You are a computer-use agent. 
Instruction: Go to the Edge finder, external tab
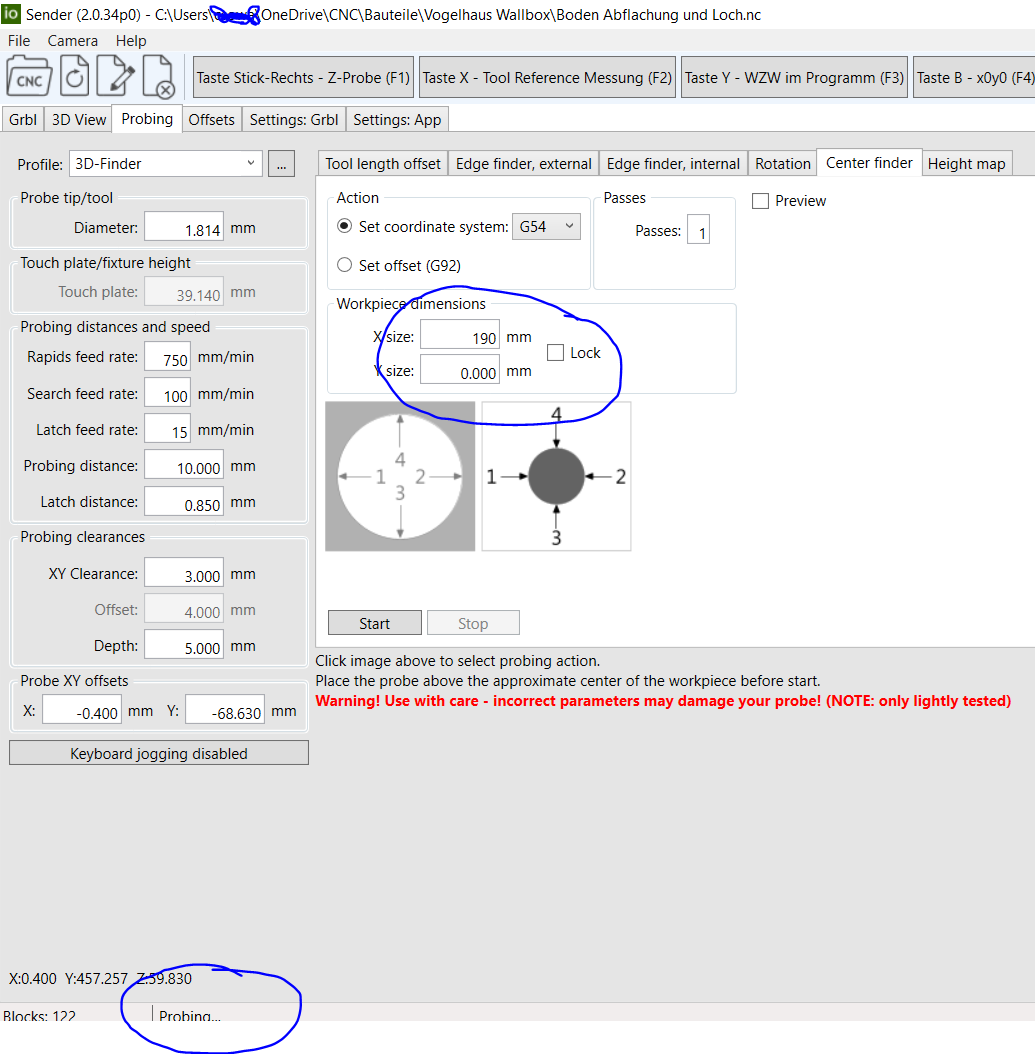pos(523,164)
